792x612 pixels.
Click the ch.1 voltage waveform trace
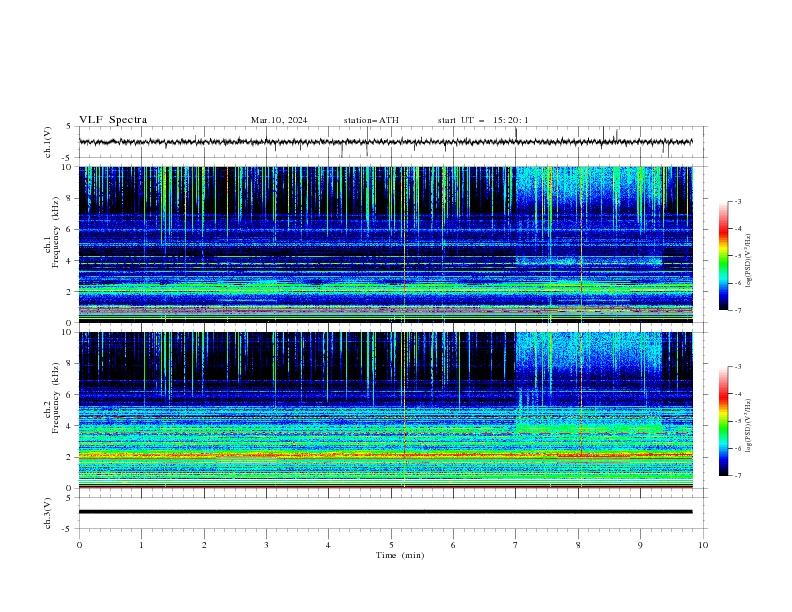pos(386,142)
